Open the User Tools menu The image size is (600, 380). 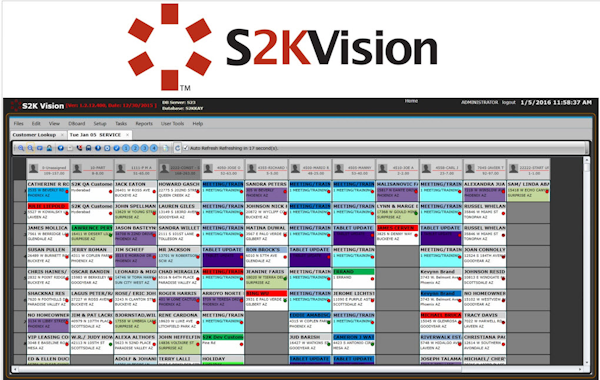[172, 124]
